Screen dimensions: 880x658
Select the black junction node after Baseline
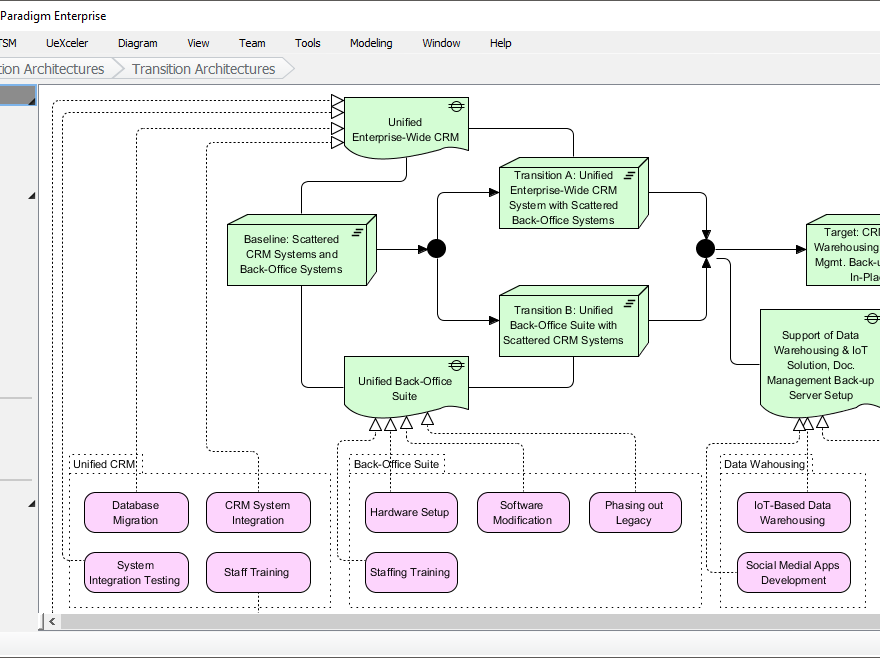pyautogui.click(x=436, y=248)
